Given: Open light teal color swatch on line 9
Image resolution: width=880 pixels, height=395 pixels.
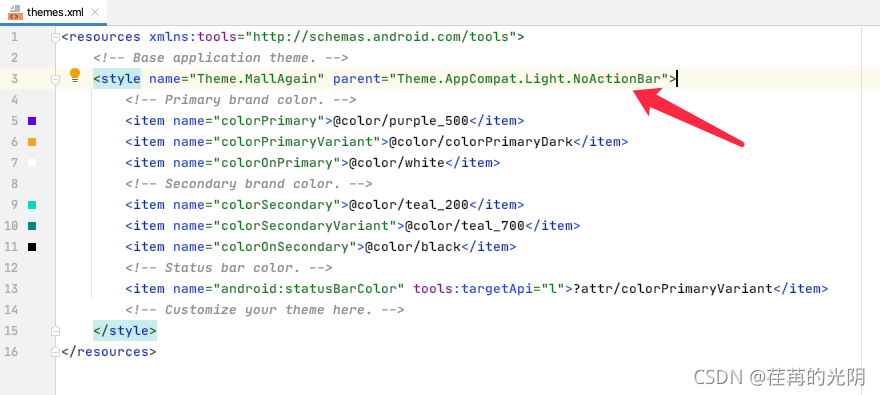Looking at the screenshot, I should tap(32, 205).
